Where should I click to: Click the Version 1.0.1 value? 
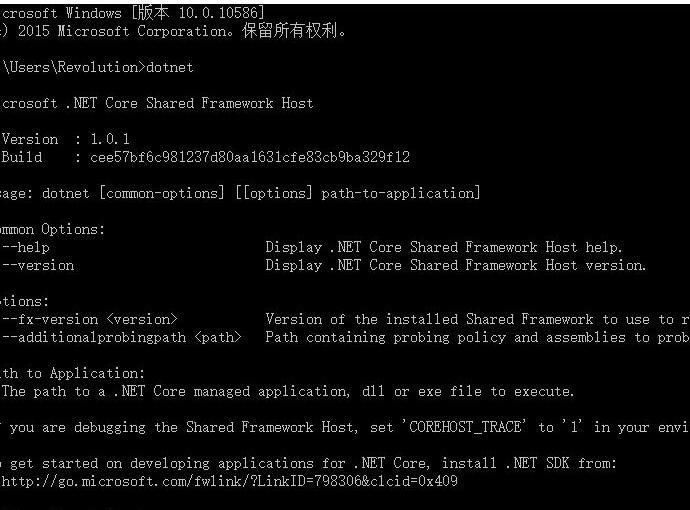[110, 139]
